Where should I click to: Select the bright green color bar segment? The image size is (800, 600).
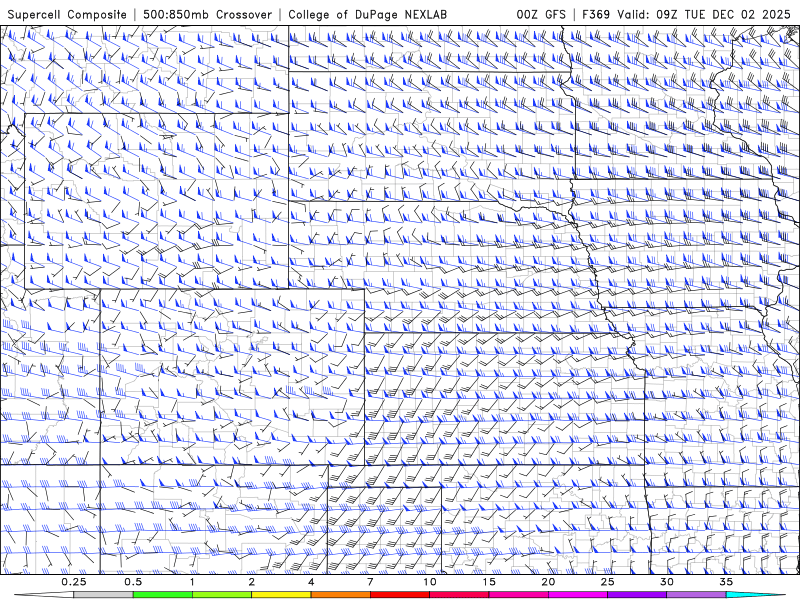[x=163, y=595]
